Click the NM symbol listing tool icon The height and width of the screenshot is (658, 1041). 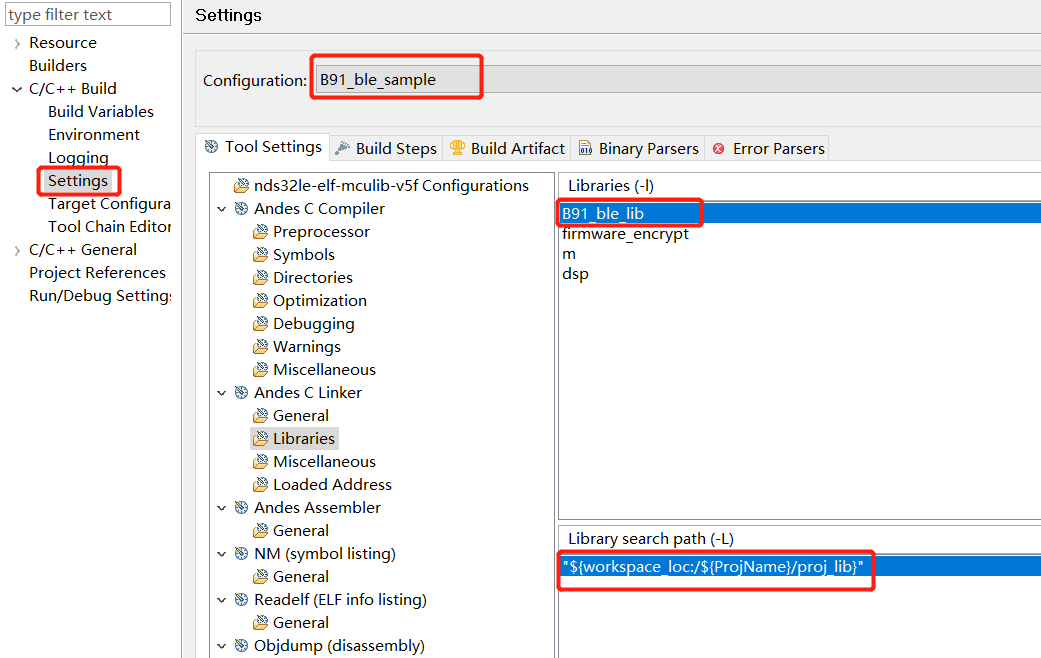click(x=241, y=554)
